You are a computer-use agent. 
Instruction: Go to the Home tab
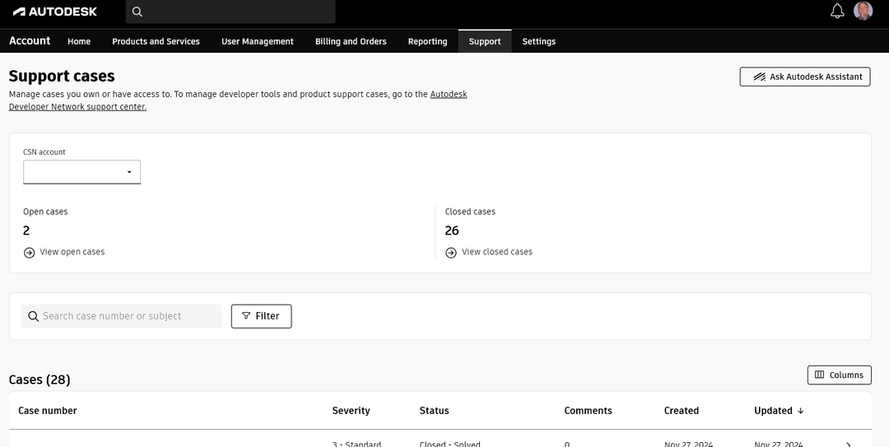(79, 41)
